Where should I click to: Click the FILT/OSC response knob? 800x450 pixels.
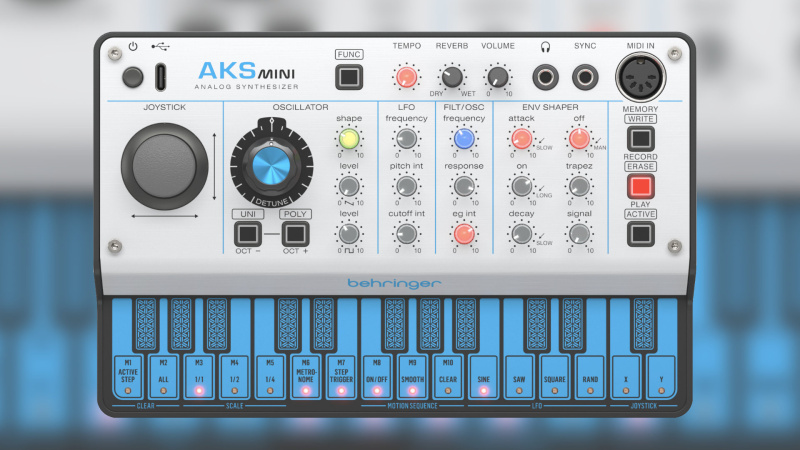[x=464, y=186]
